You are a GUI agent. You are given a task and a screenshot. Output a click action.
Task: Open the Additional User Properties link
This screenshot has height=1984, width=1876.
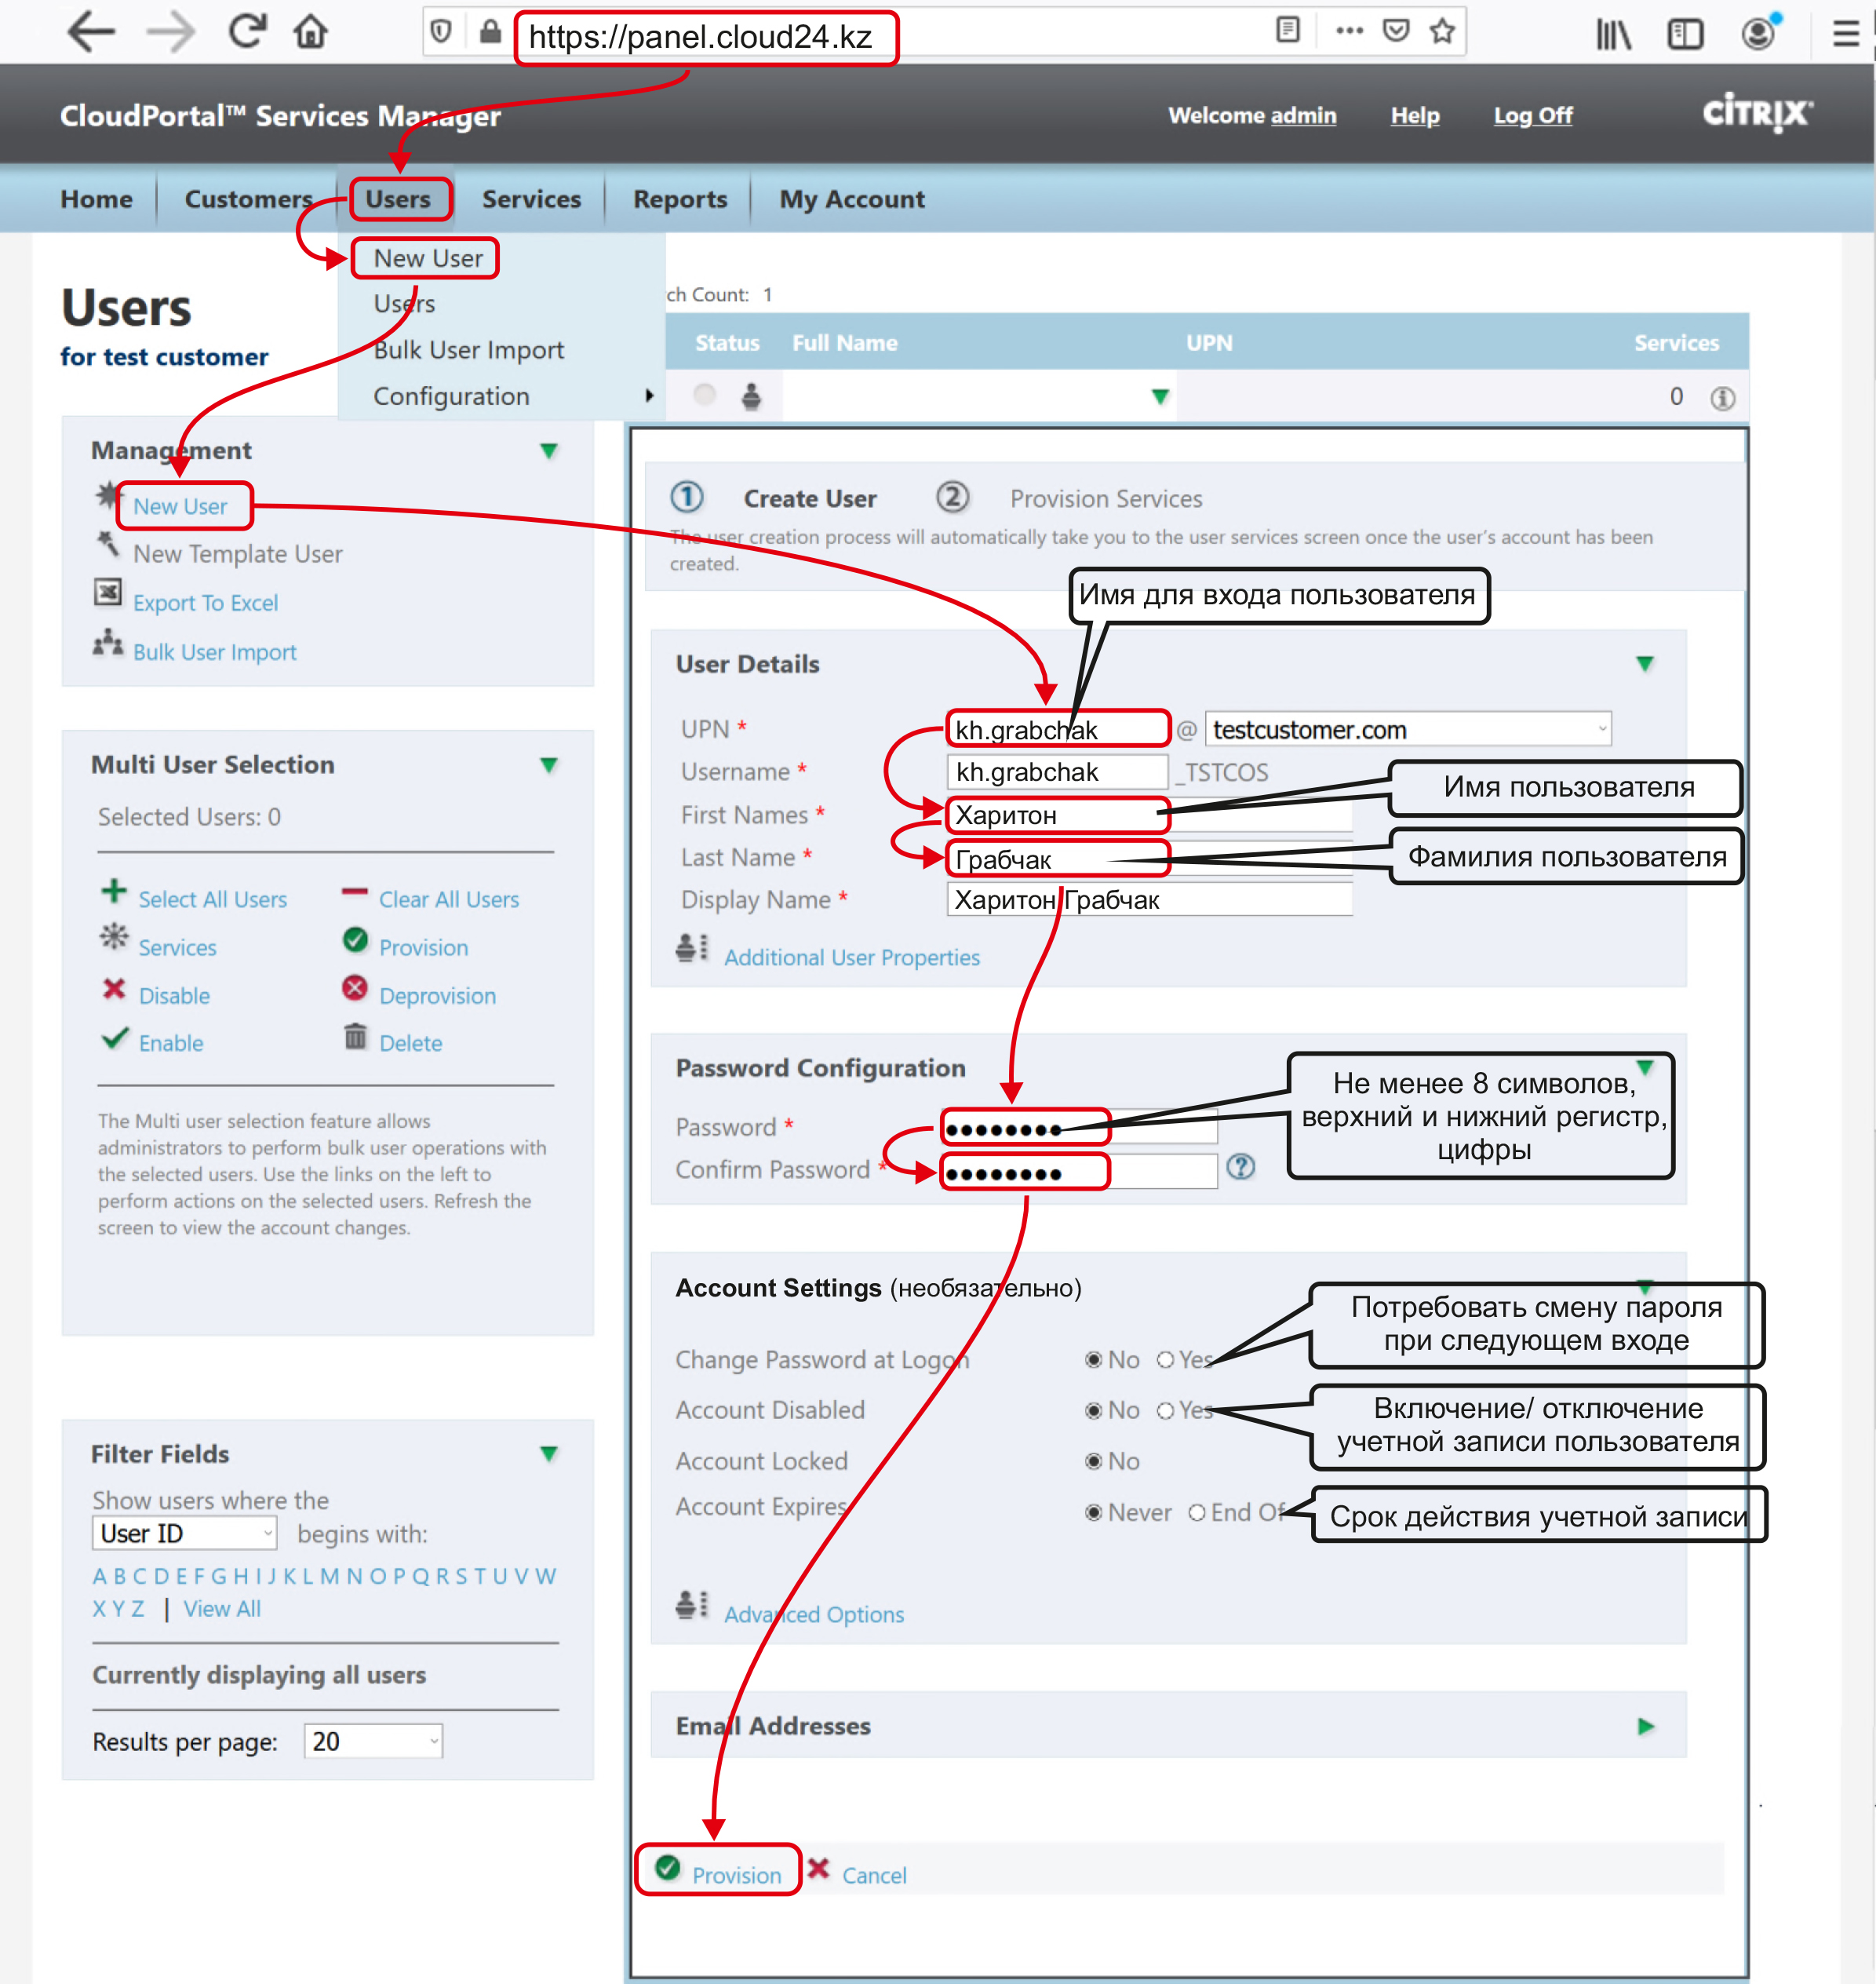851,958
